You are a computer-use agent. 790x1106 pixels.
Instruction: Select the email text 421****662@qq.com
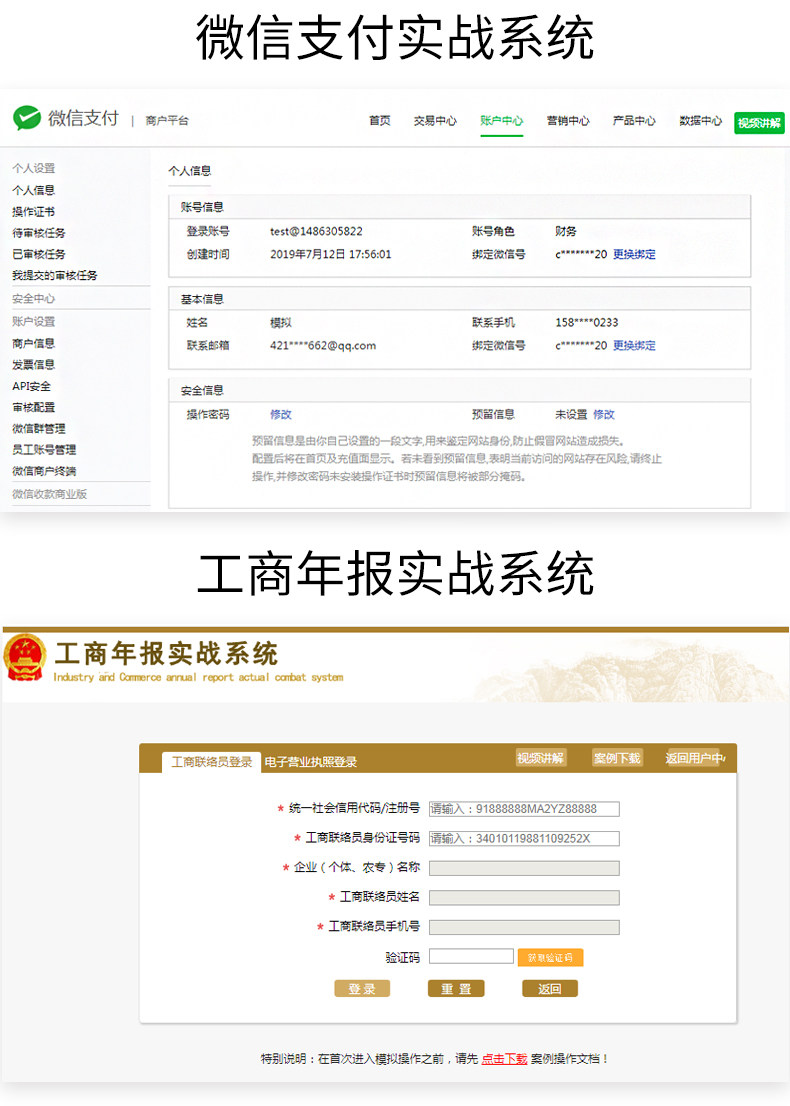(x=323, y=345)
